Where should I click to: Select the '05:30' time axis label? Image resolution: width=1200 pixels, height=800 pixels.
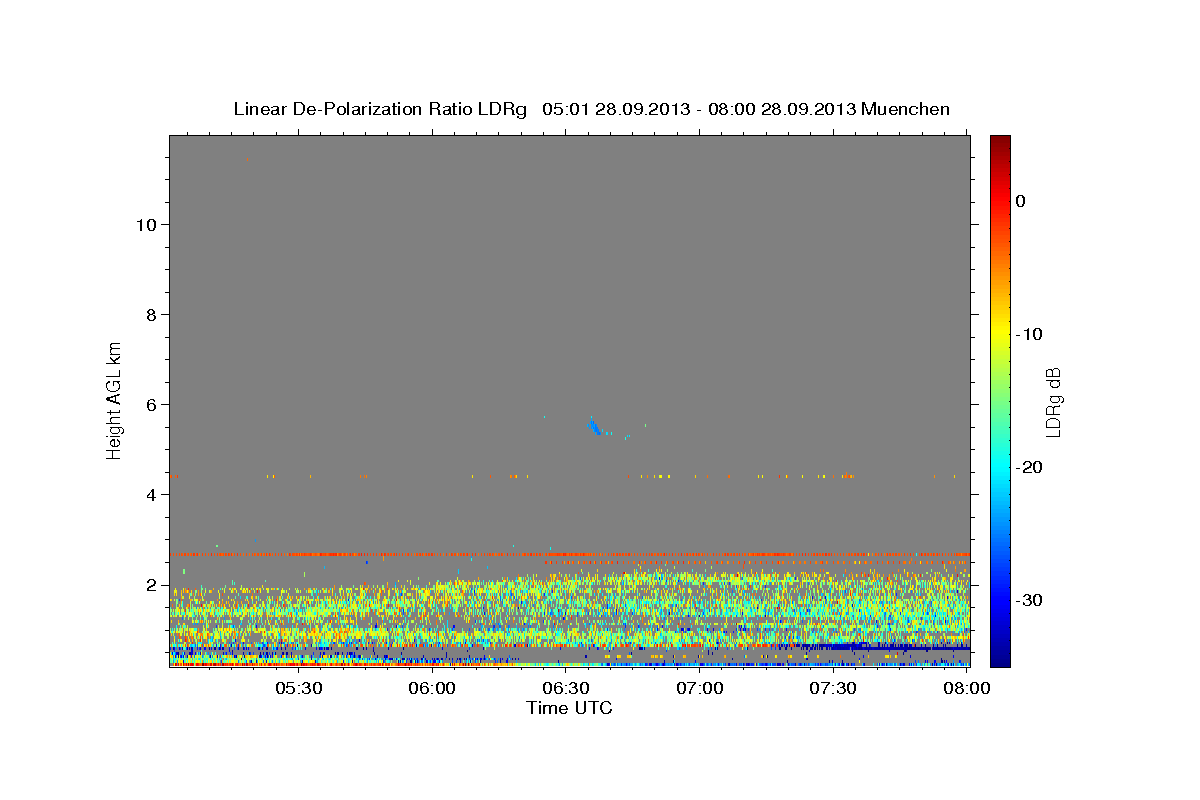click(298, 689)
